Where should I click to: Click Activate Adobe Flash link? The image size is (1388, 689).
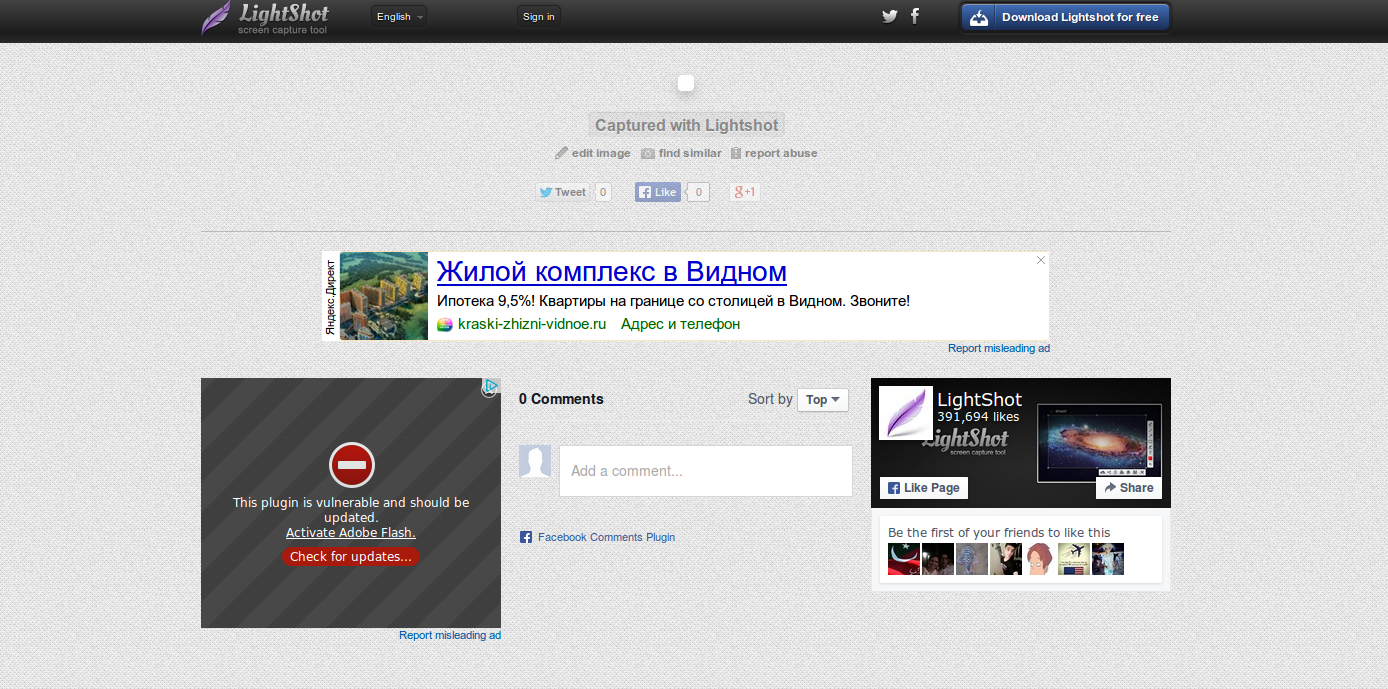(x=351, y=533)
